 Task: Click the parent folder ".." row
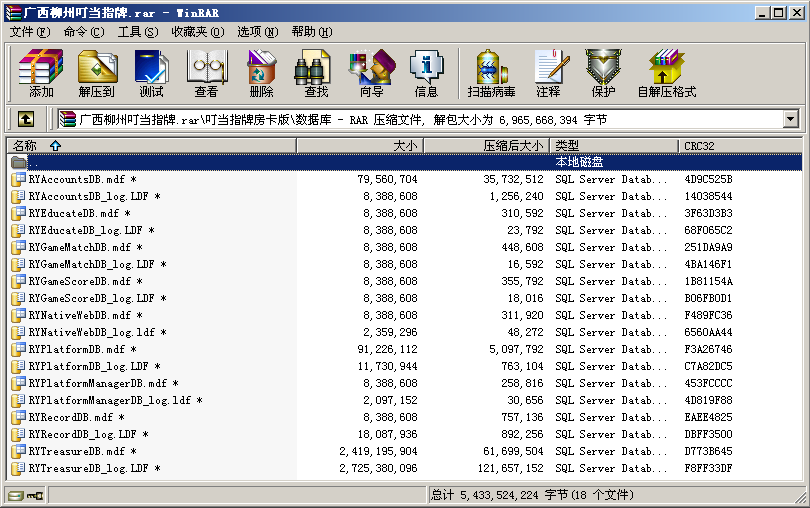point(34,162)
